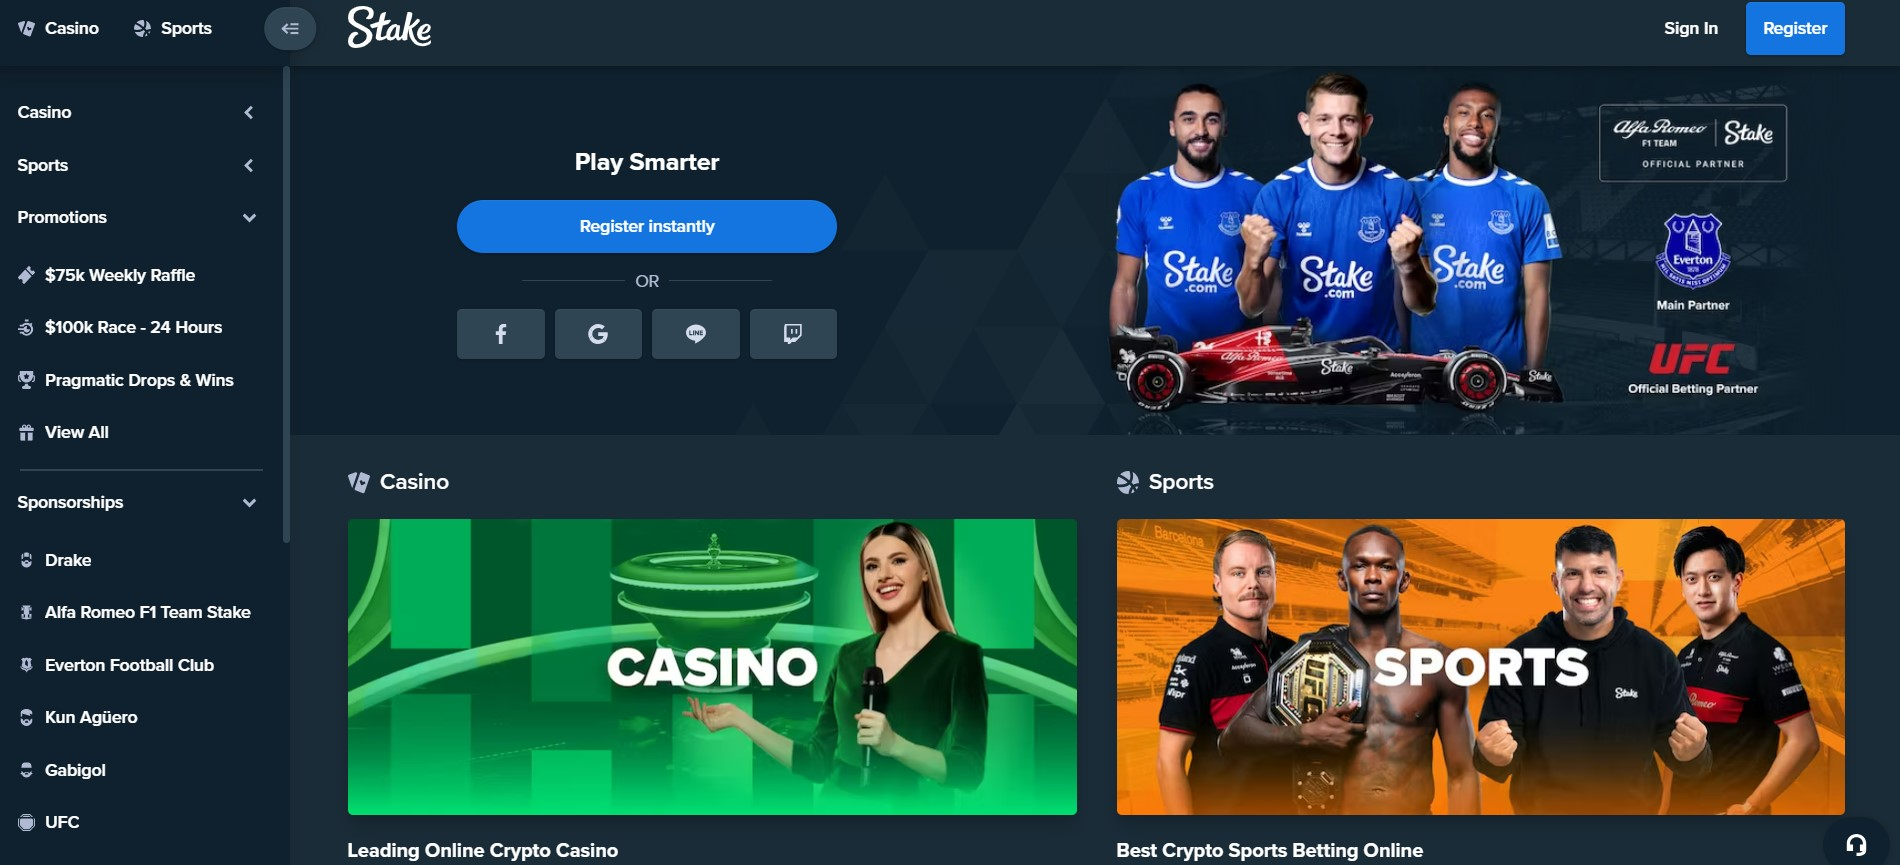Open the CASINO banner thumbnail
This screenshot has height=865, width=1900.
coord(712,666)
